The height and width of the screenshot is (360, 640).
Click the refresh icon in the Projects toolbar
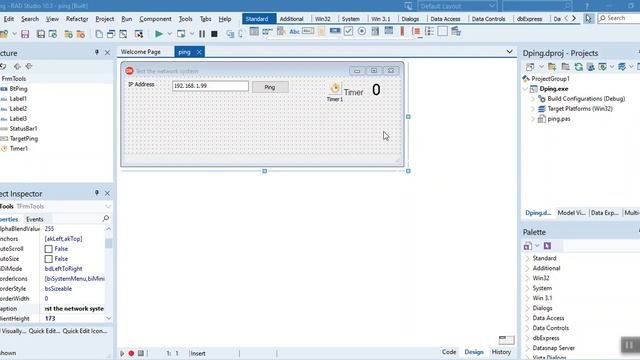[x=578, y=67]
